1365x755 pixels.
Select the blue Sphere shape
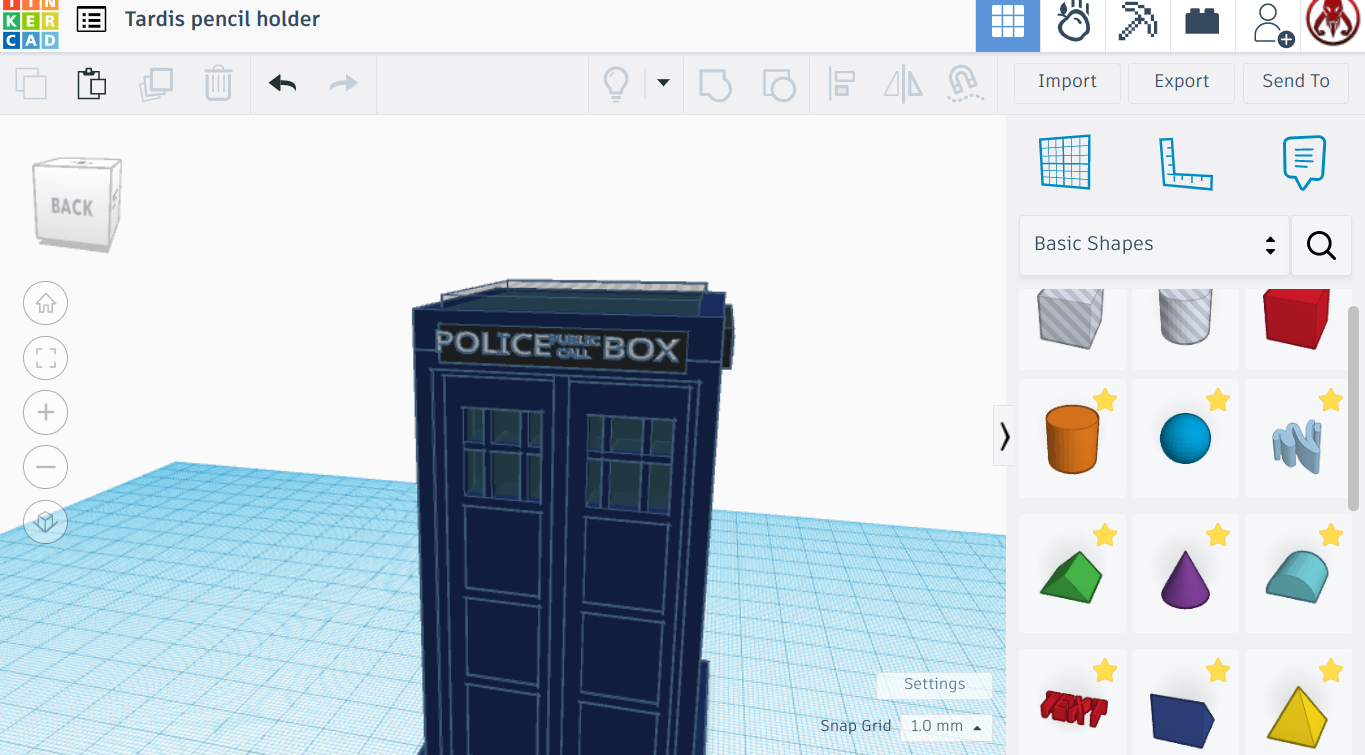1185,439
